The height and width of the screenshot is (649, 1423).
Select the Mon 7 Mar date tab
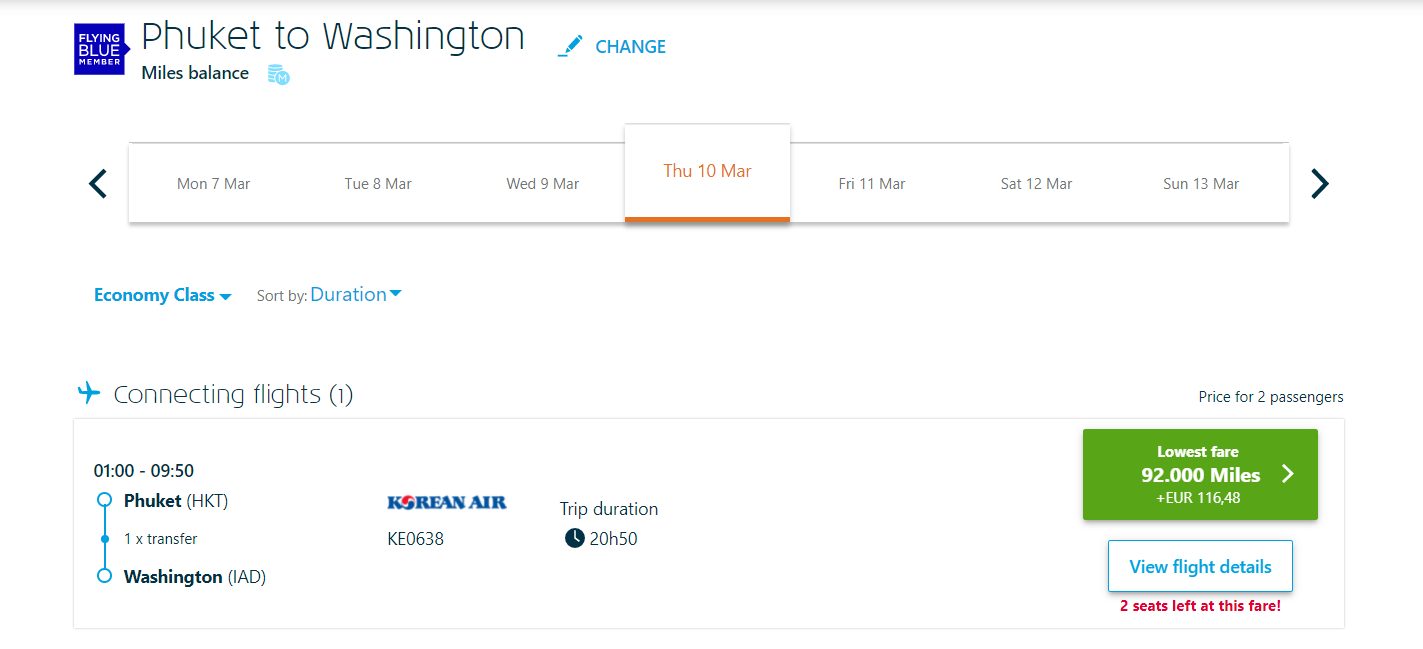click(213, 183)
